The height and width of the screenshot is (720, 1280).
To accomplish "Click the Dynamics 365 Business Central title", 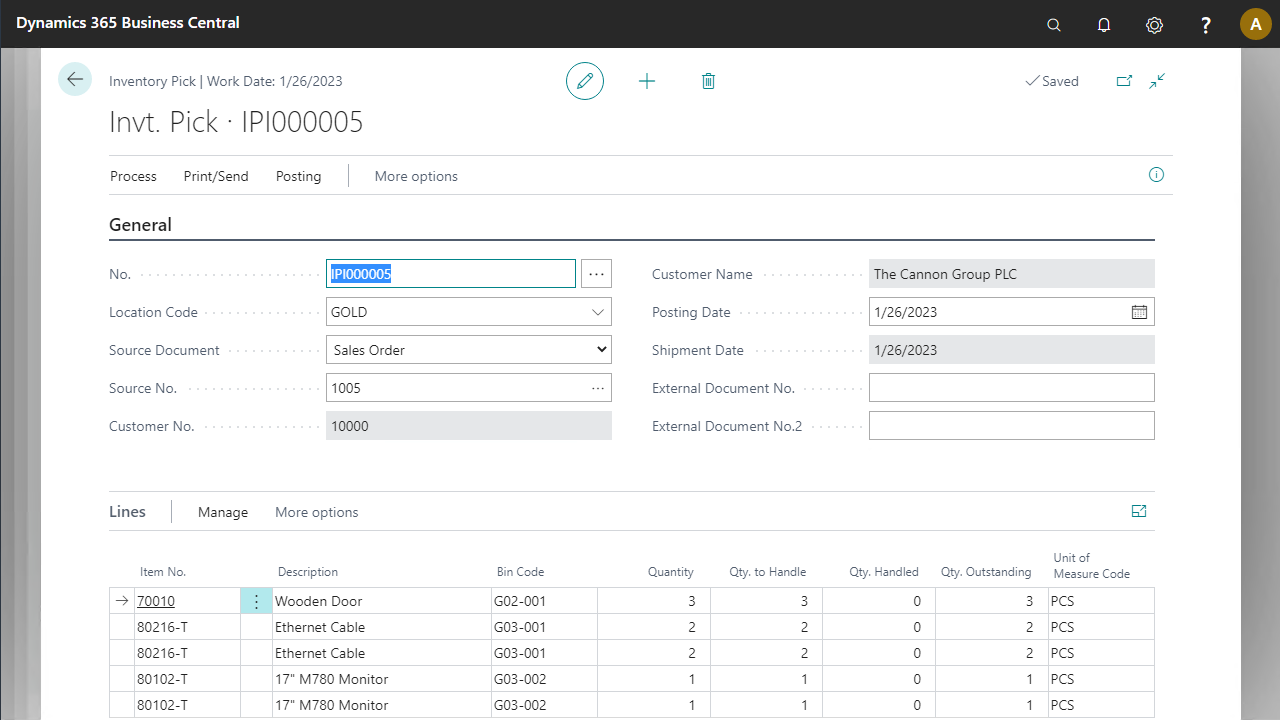I will tap(128, 22).
